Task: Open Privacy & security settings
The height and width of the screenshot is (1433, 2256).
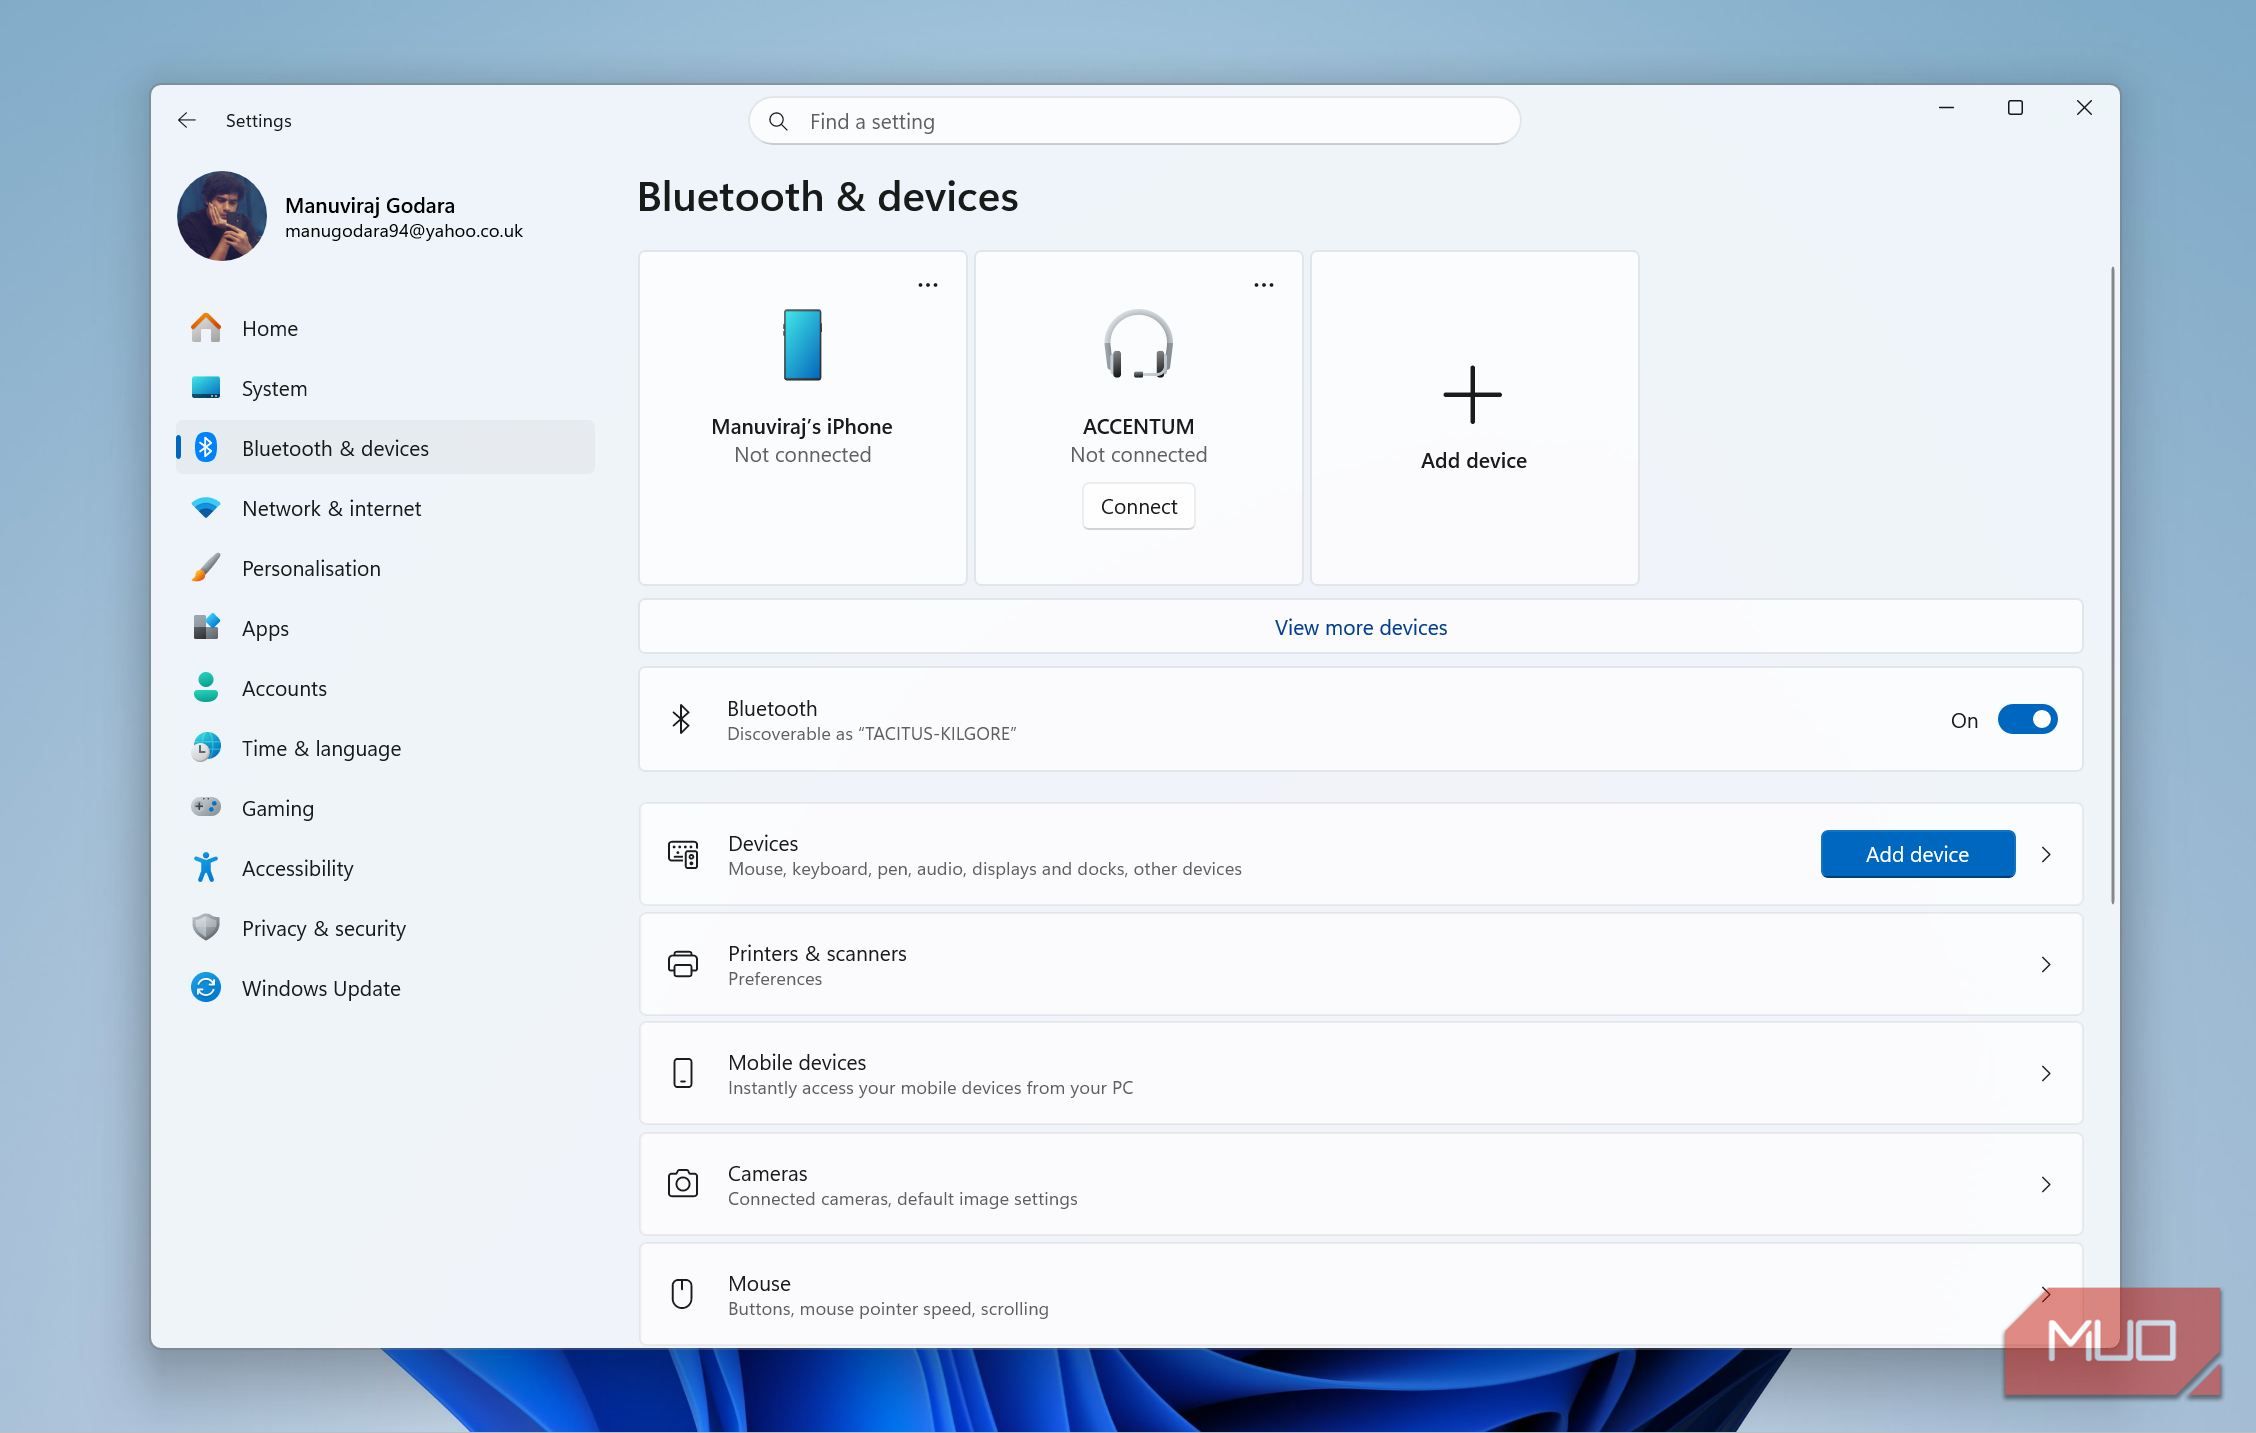Action: coord(385,928)
